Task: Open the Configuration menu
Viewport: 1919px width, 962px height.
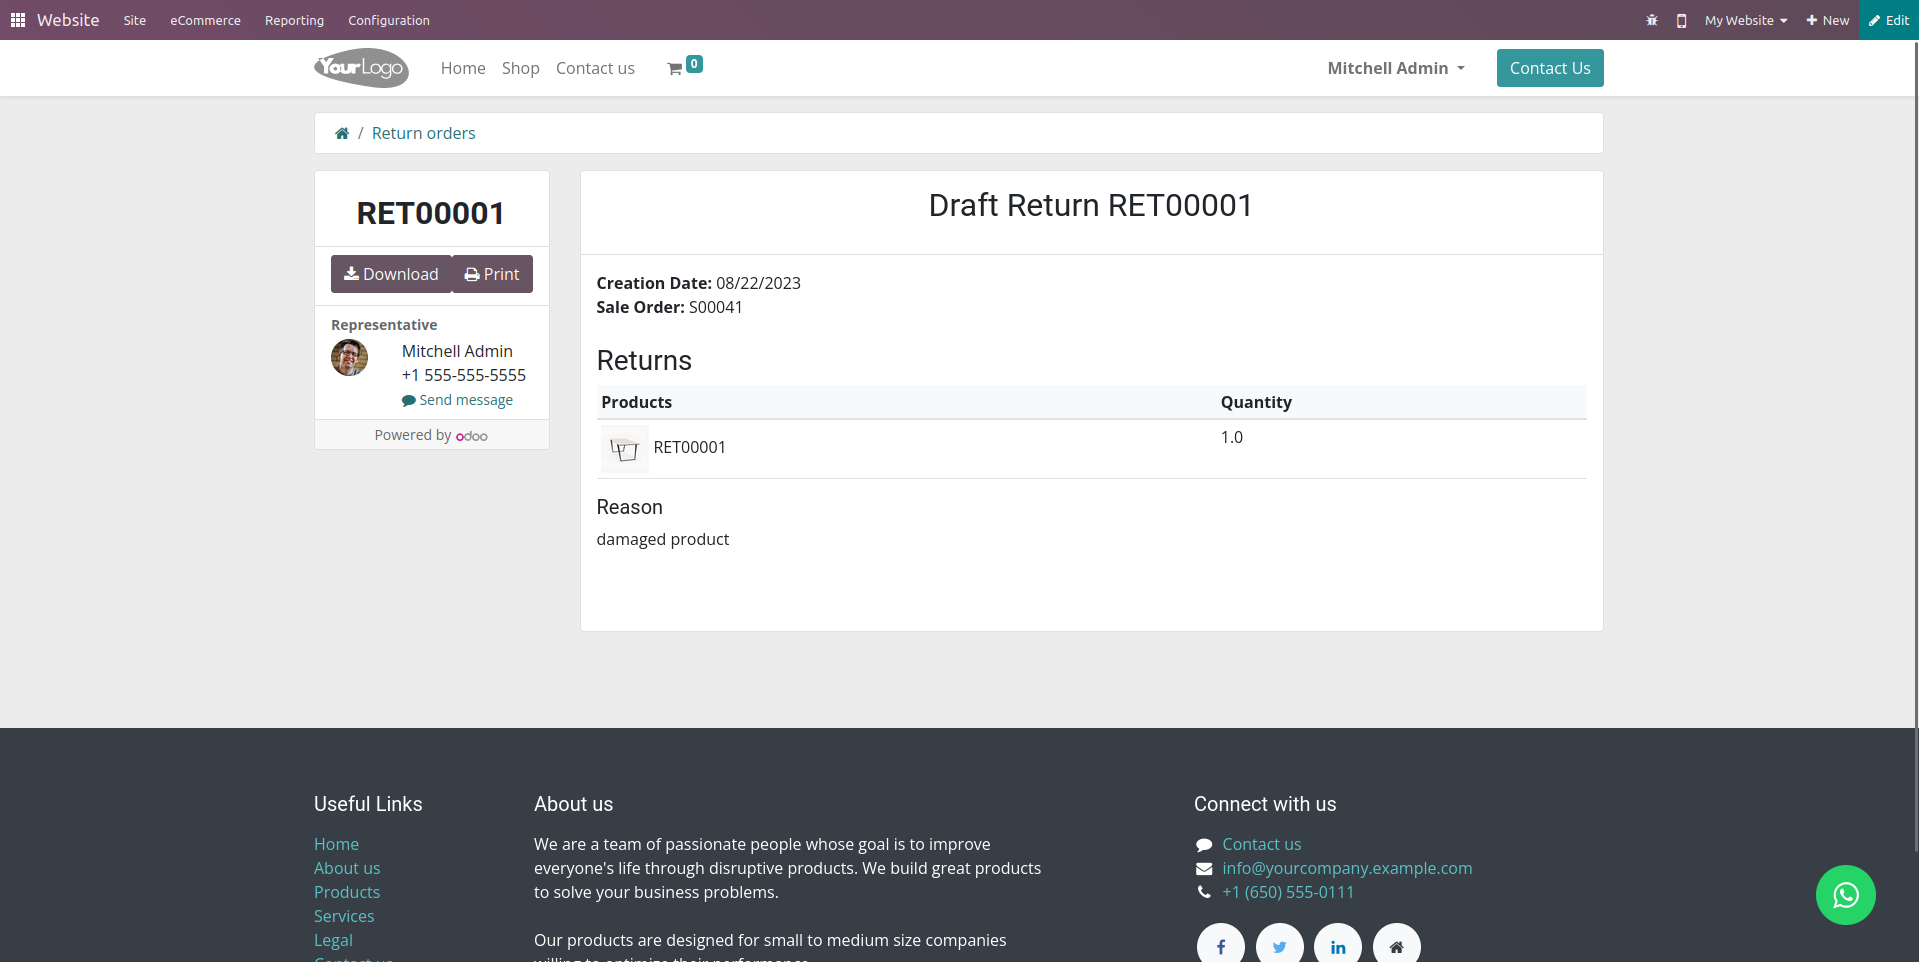Action: click(389, 20)
